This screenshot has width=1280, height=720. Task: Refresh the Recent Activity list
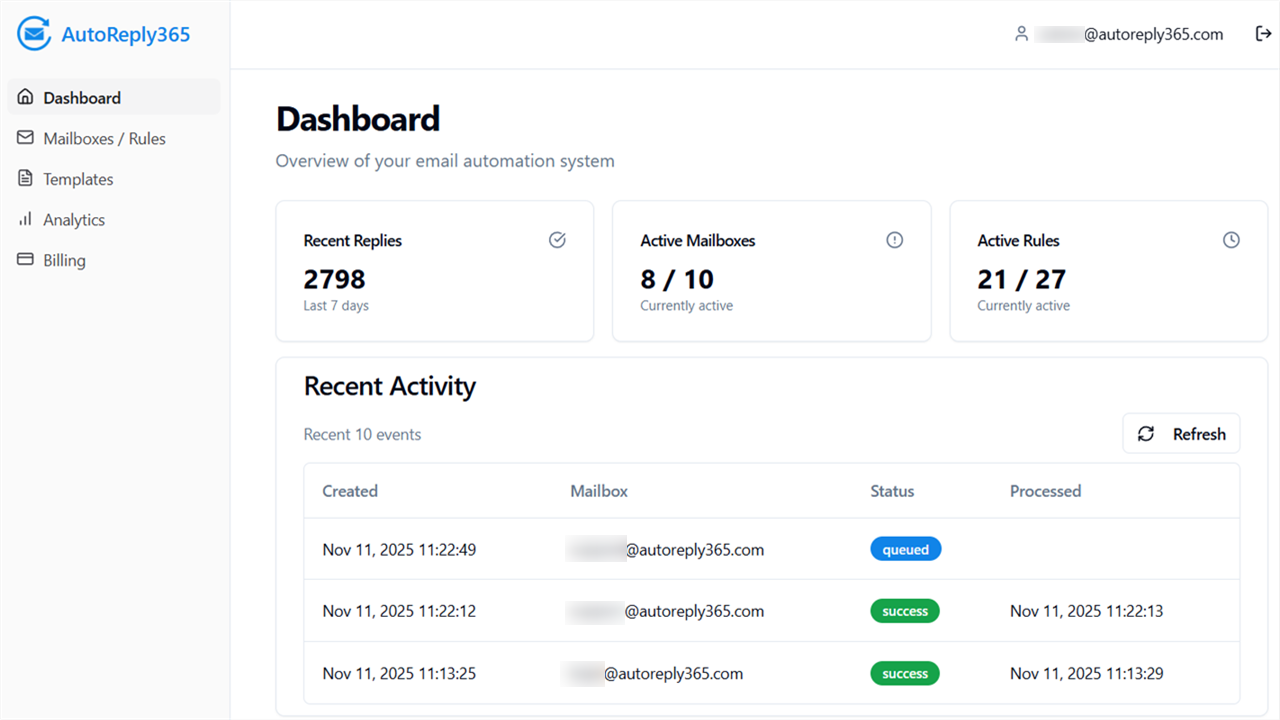tap(1181, 434)
